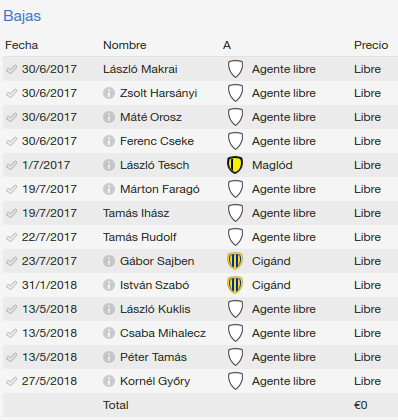Image resolution: width=398 pixels, height=420 pixels.
Task: Click checkmark icon for 27/5/2018 transfer
Action: 11,381
